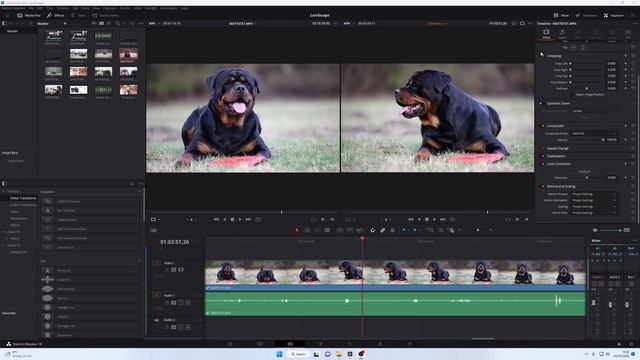Toggle the Snapping magnet icon
Screen dimensions: 640x360
click(x=373, y=230)
